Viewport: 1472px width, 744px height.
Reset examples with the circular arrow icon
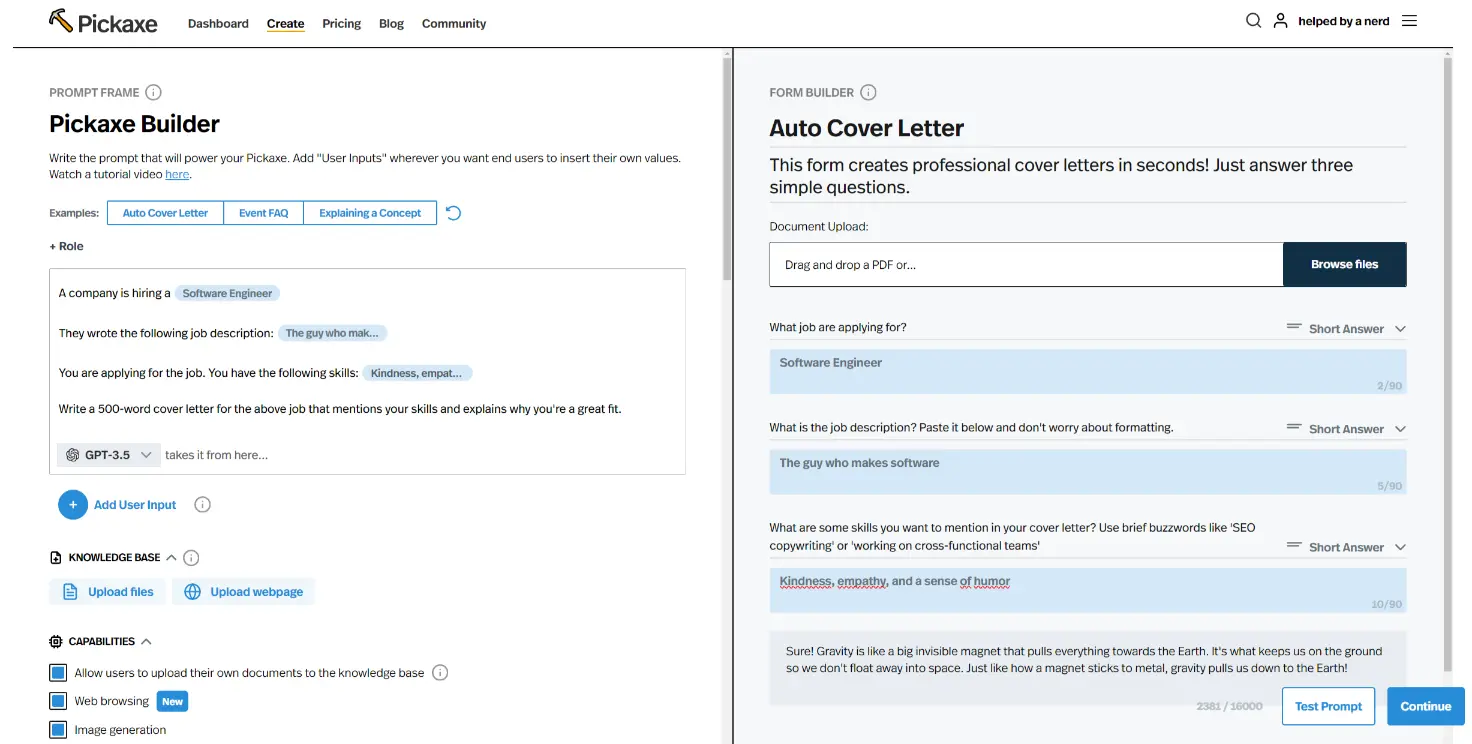(x=453, y=213)
